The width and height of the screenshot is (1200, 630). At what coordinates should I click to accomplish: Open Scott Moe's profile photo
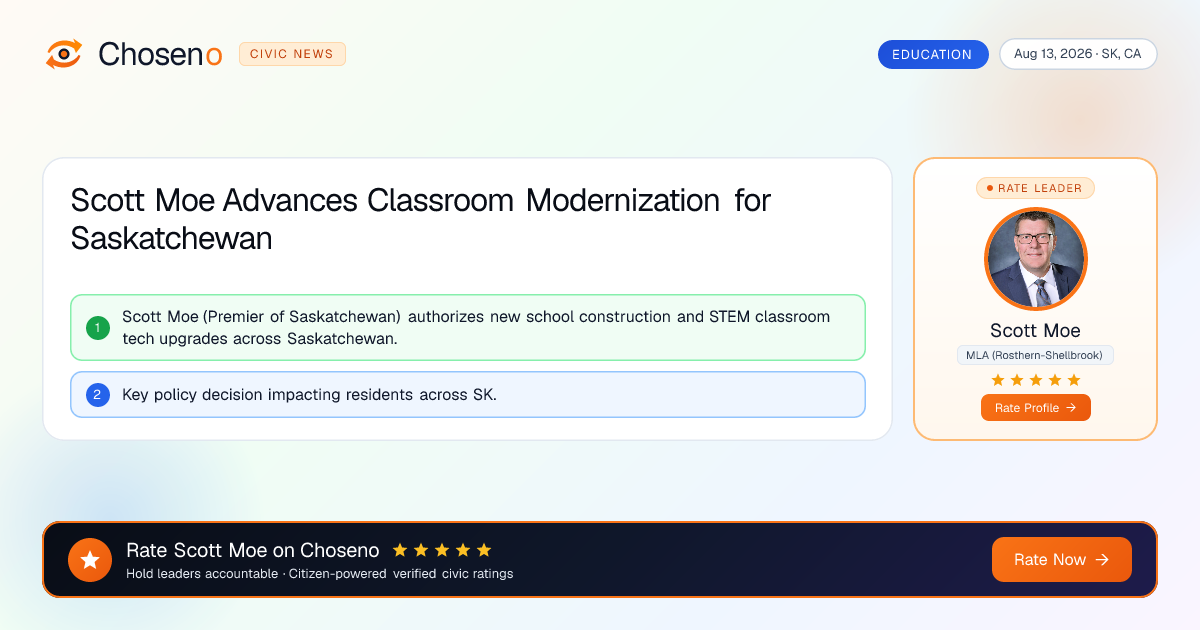point(1036,259)
